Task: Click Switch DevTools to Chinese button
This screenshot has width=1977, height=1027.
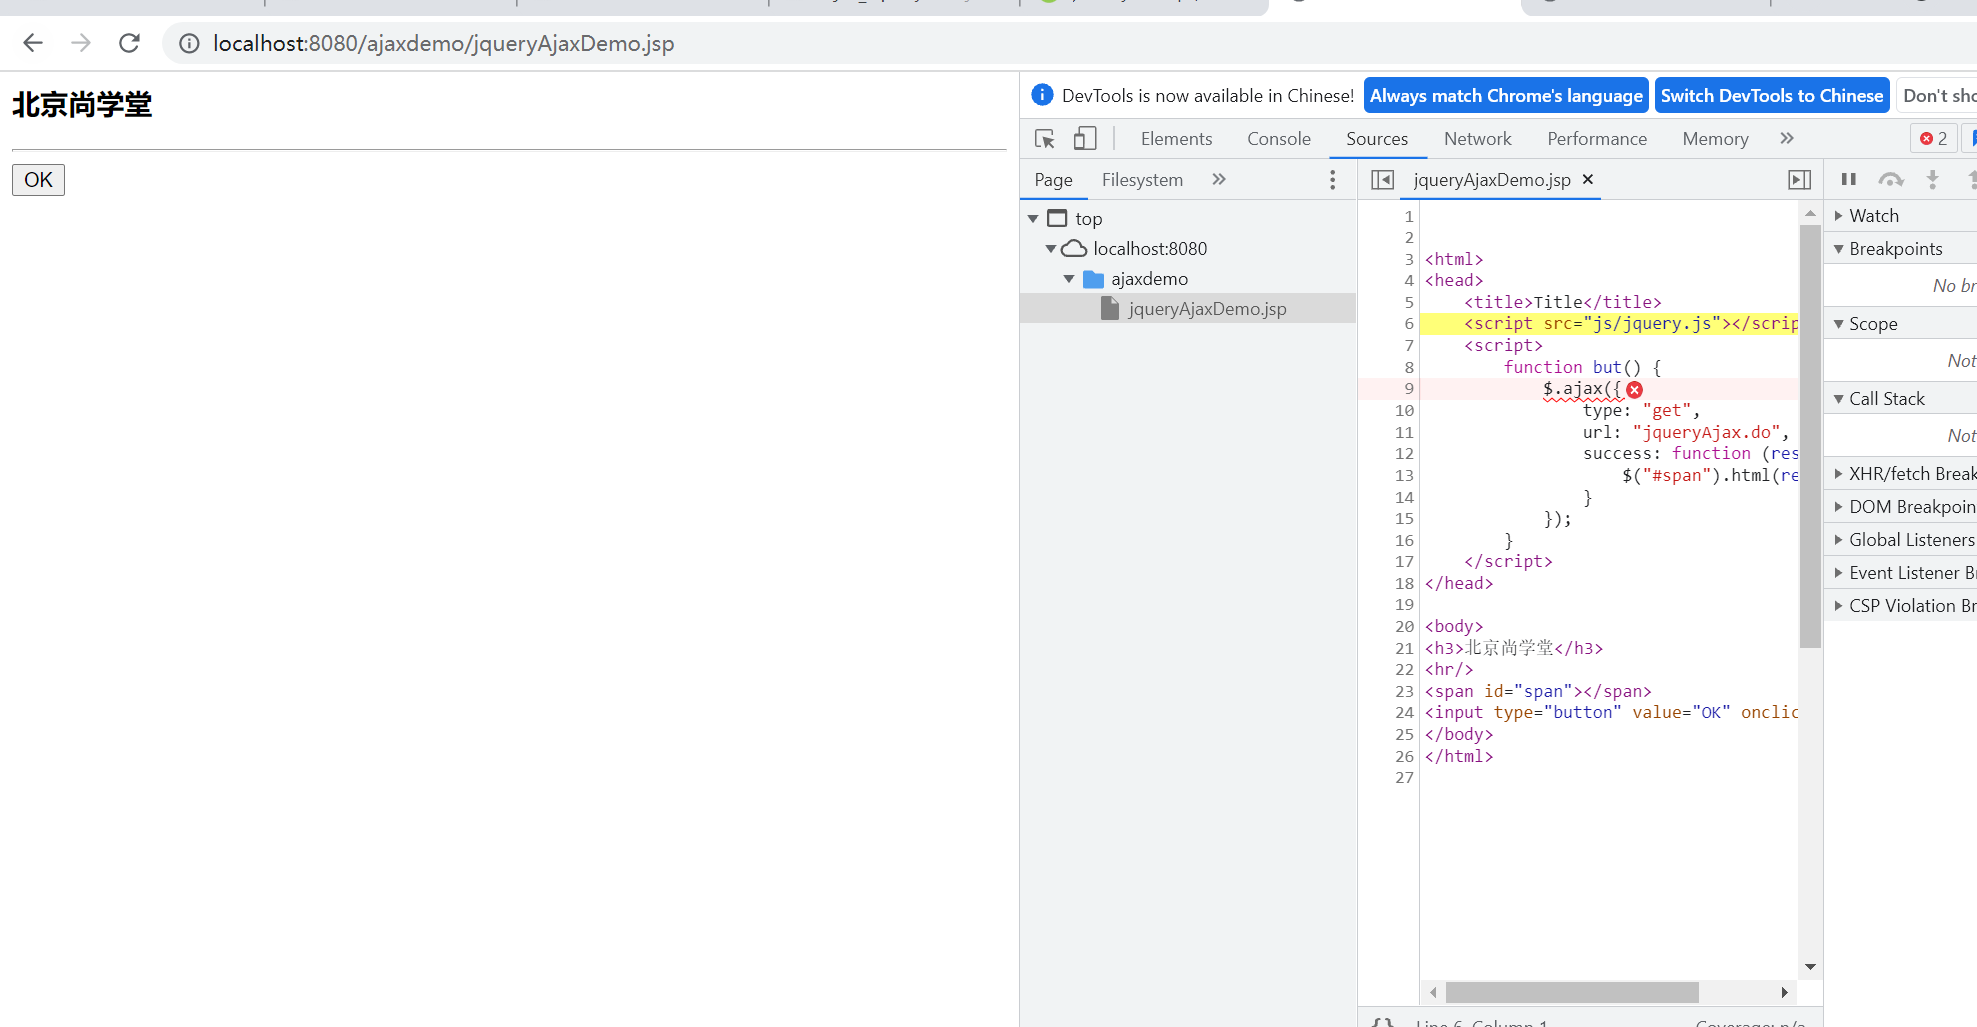Action: [x=1772, y=96]
